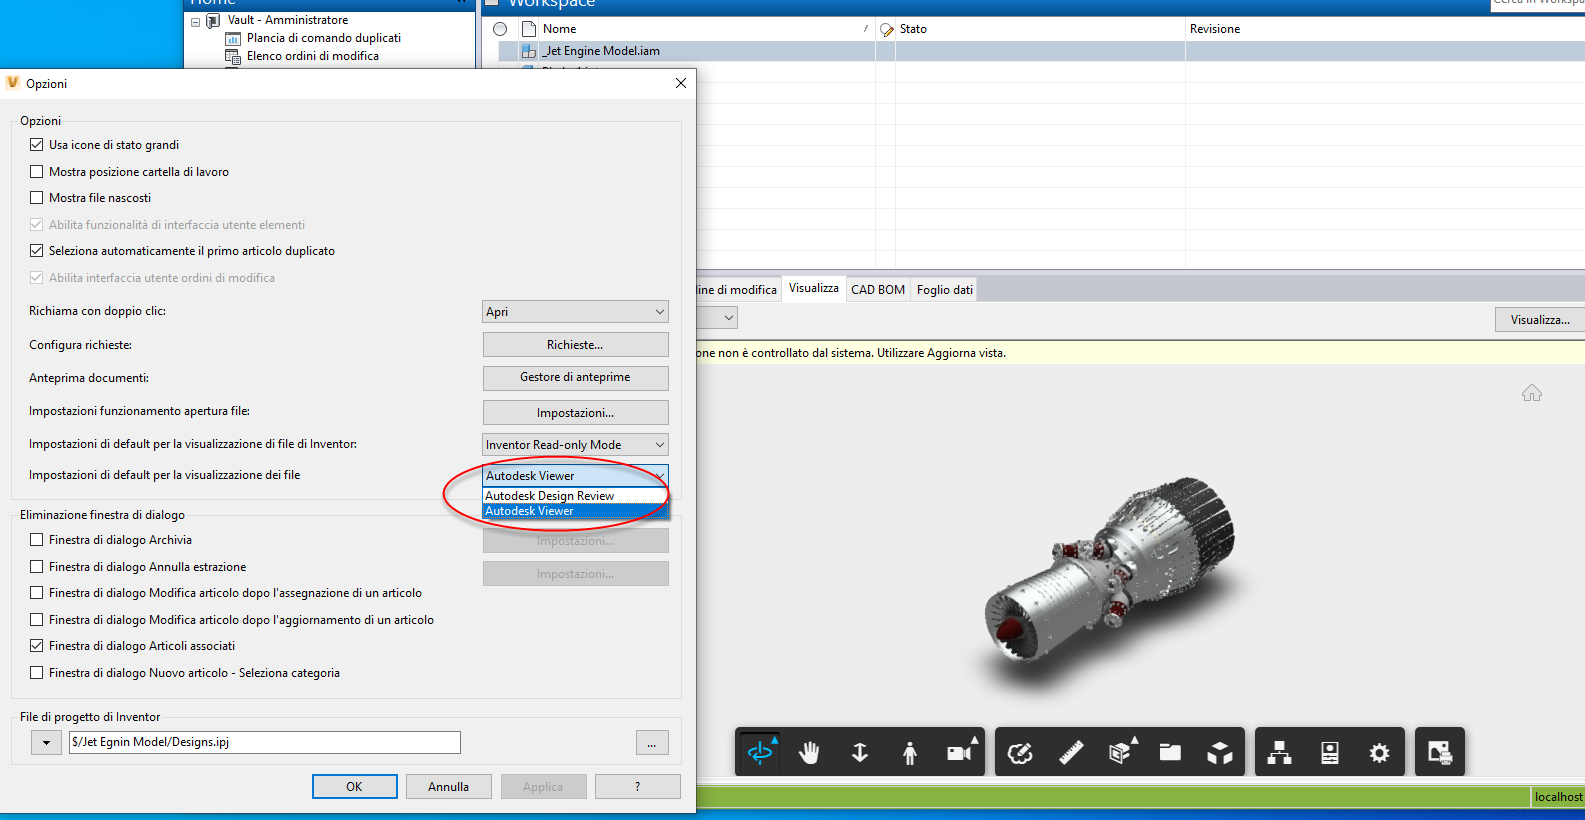The width and height of the screenshot is (1585, 820).
Task: Click the Visualizza... button in preview pane
Action: [x=1540, y=320]
